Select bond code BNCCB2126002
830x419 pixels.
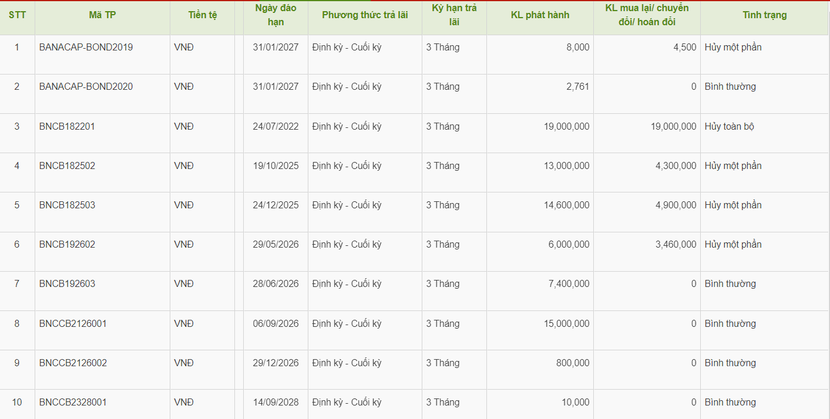point(73,363)
